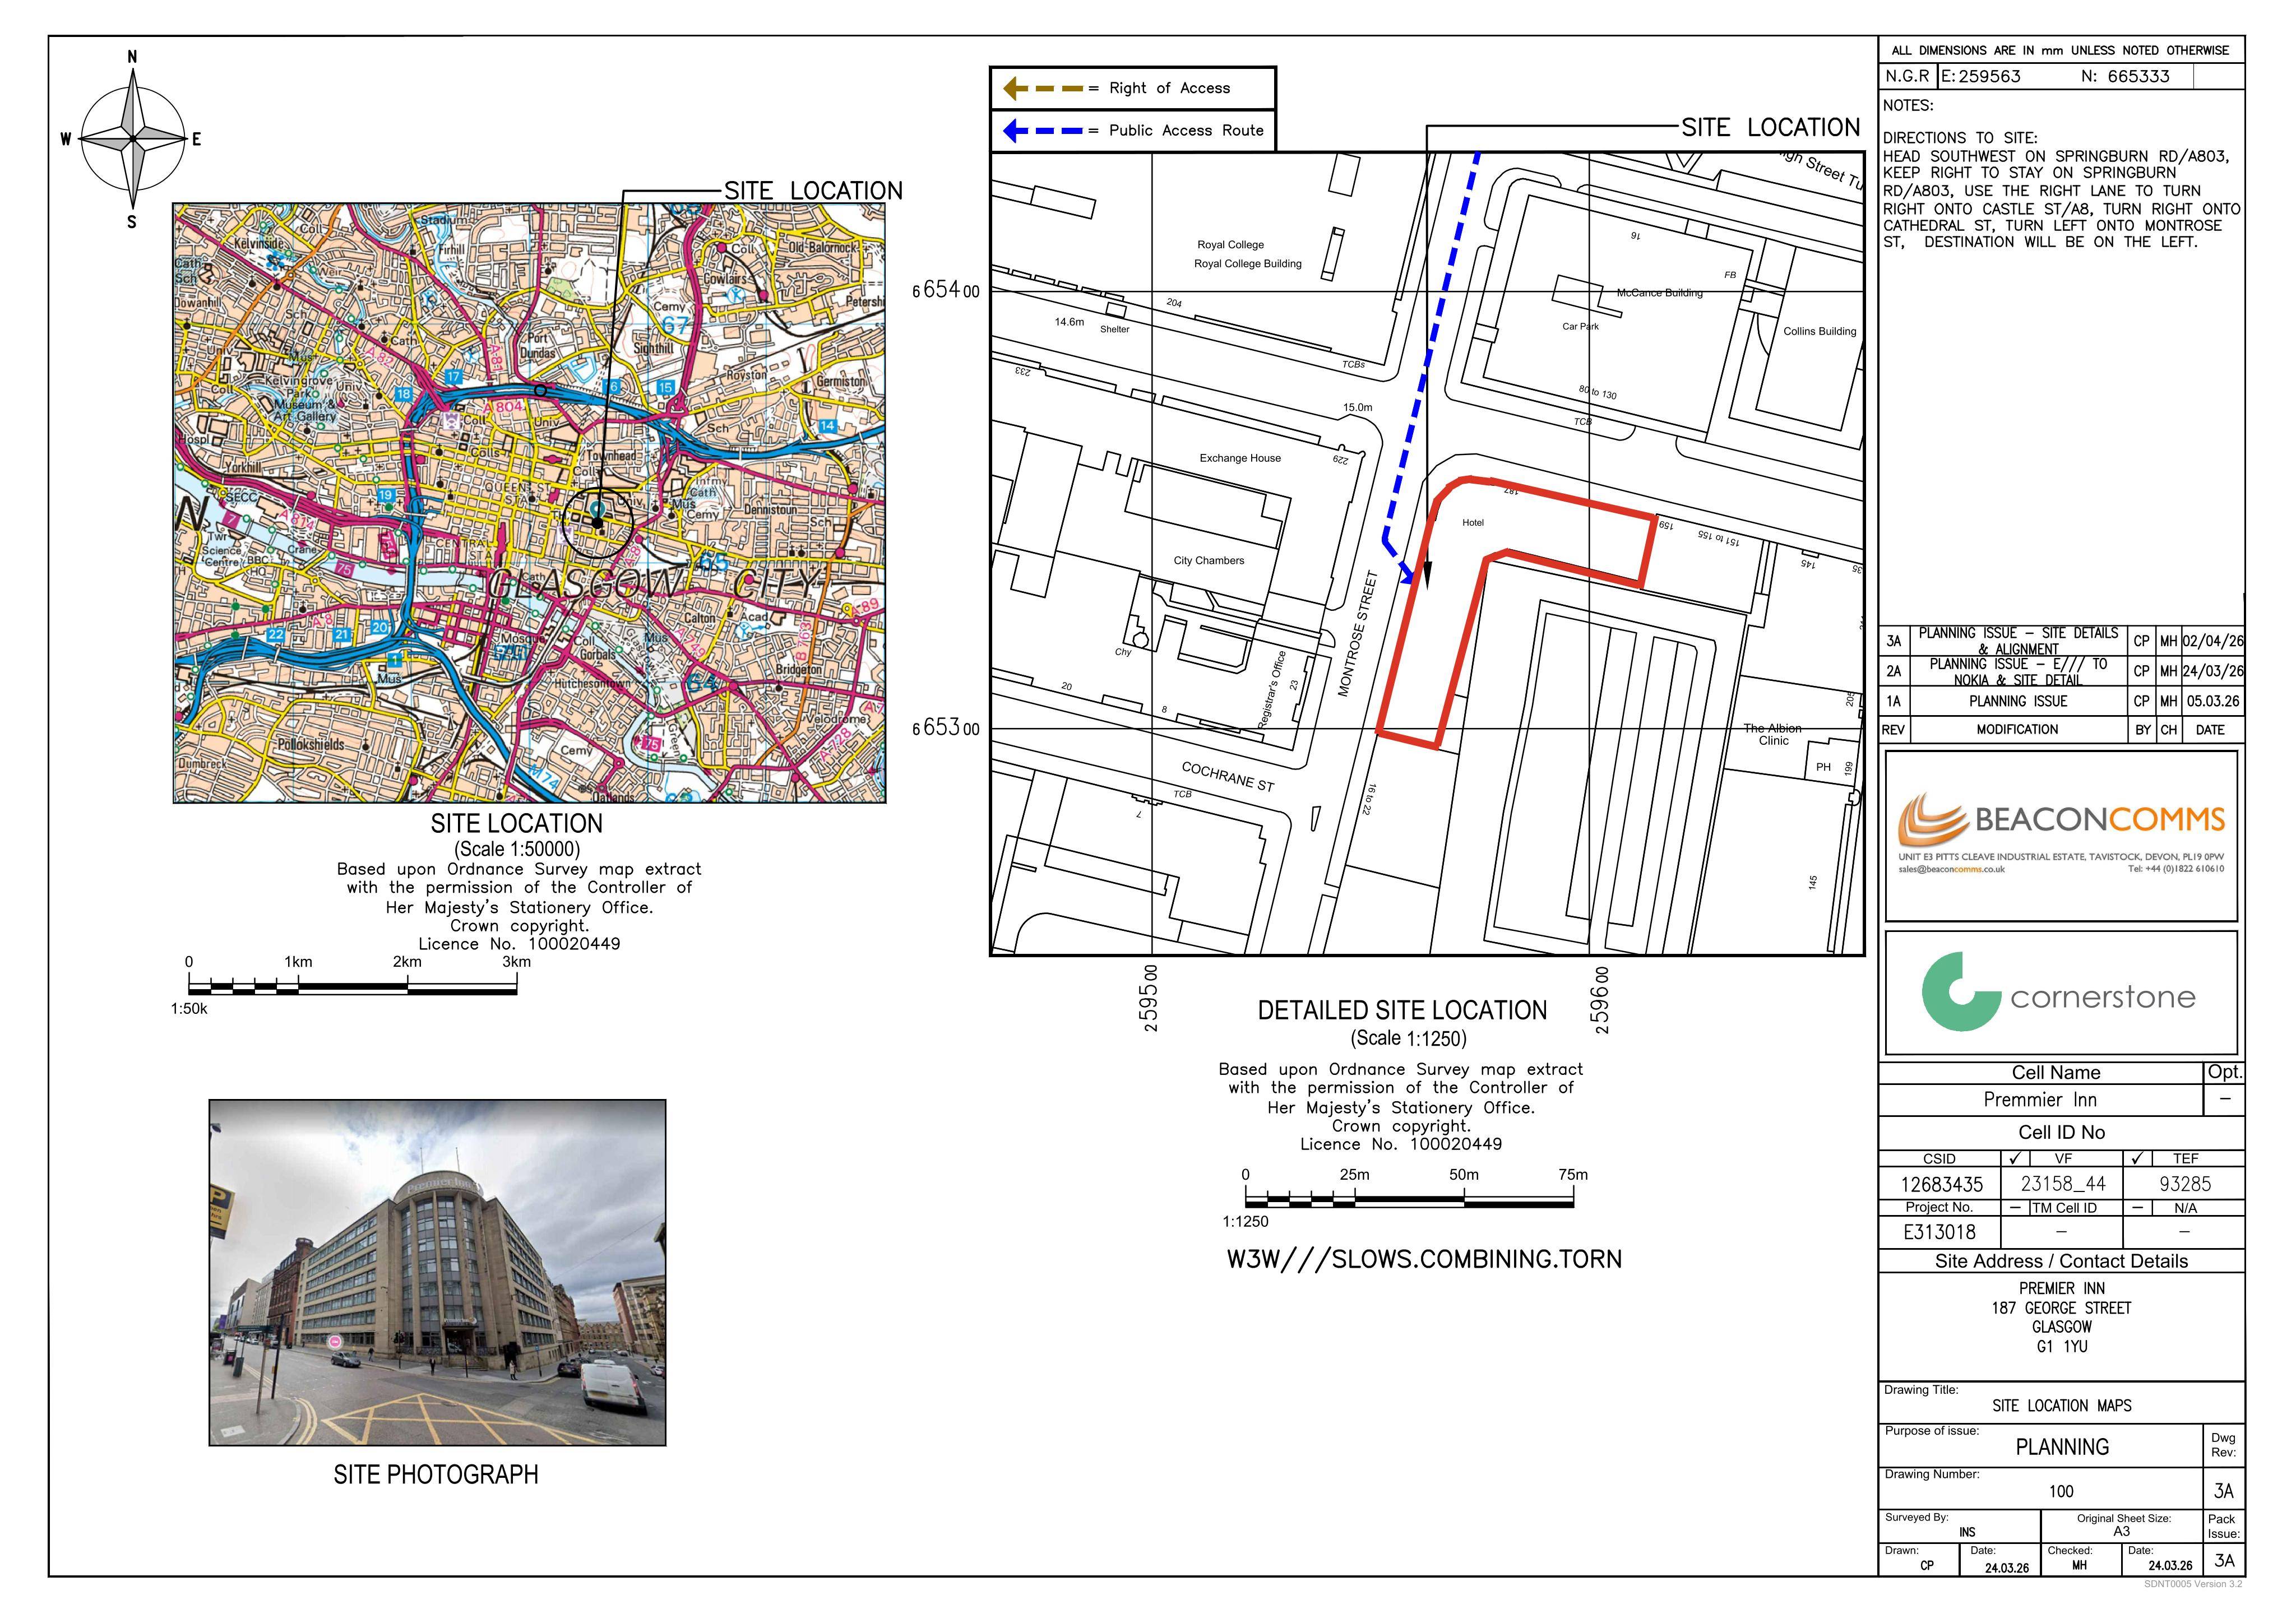This screenshot has width=2296, height=1623.
Task: Click the PLANNING purpose of issue
Action: click(x=2061, y=1447)
